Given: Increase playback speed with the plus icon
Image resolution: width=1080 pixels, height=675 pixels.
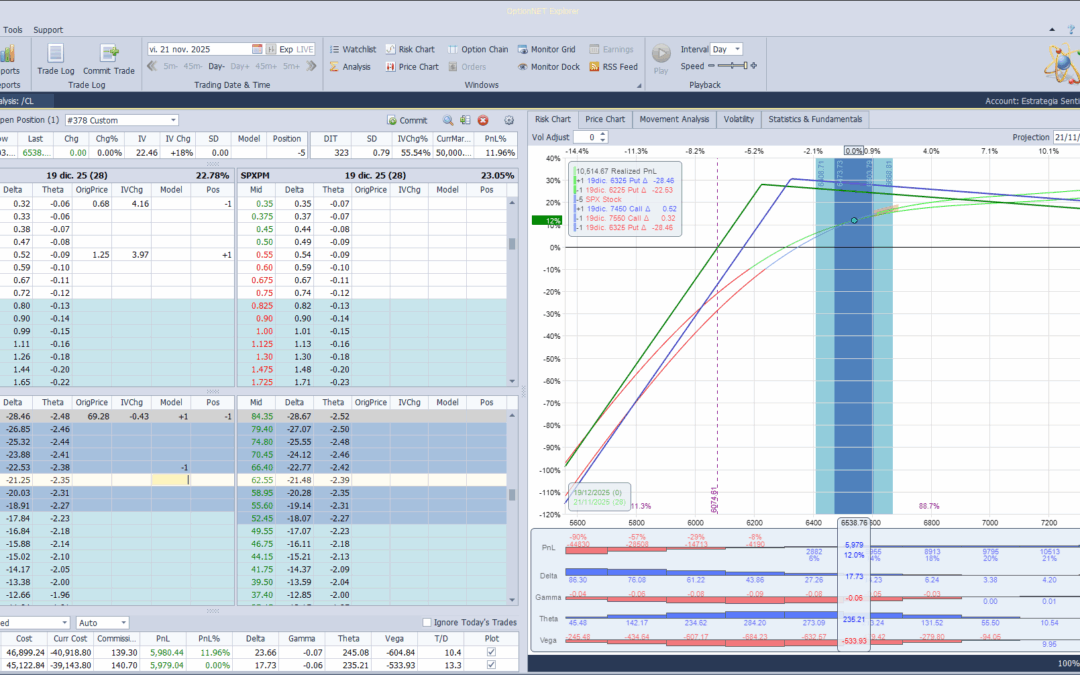Looking at the screenshot, I should [x=754, y=66].
